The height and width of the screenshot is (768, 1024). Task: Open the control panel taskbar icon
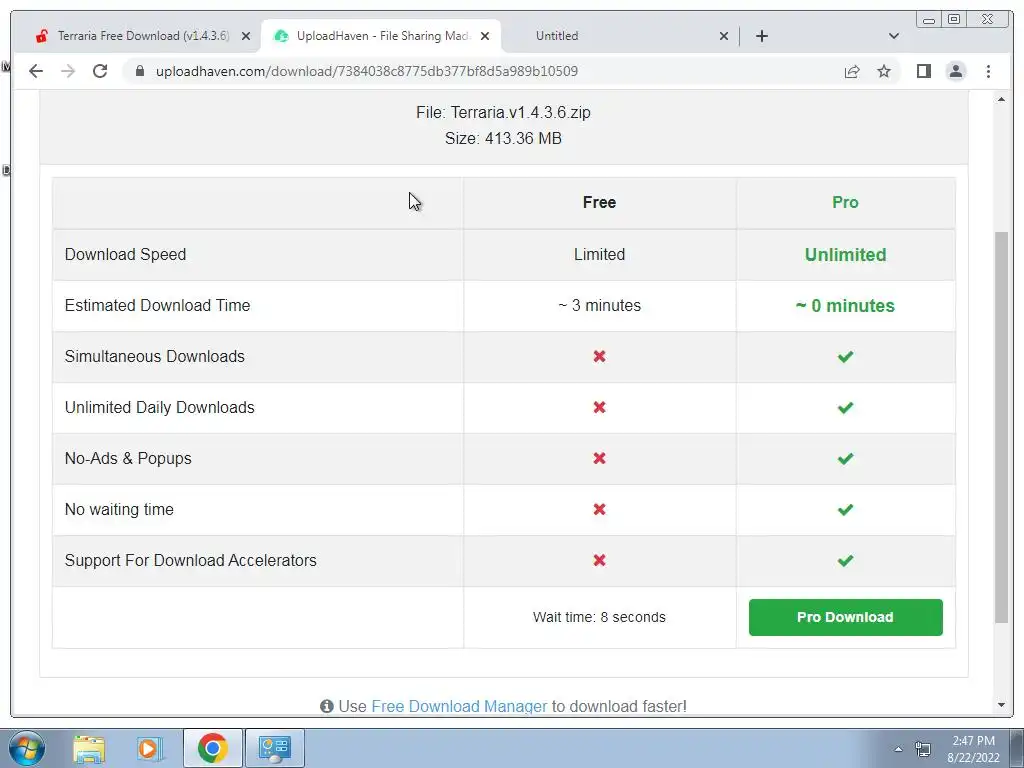(274, 748)
